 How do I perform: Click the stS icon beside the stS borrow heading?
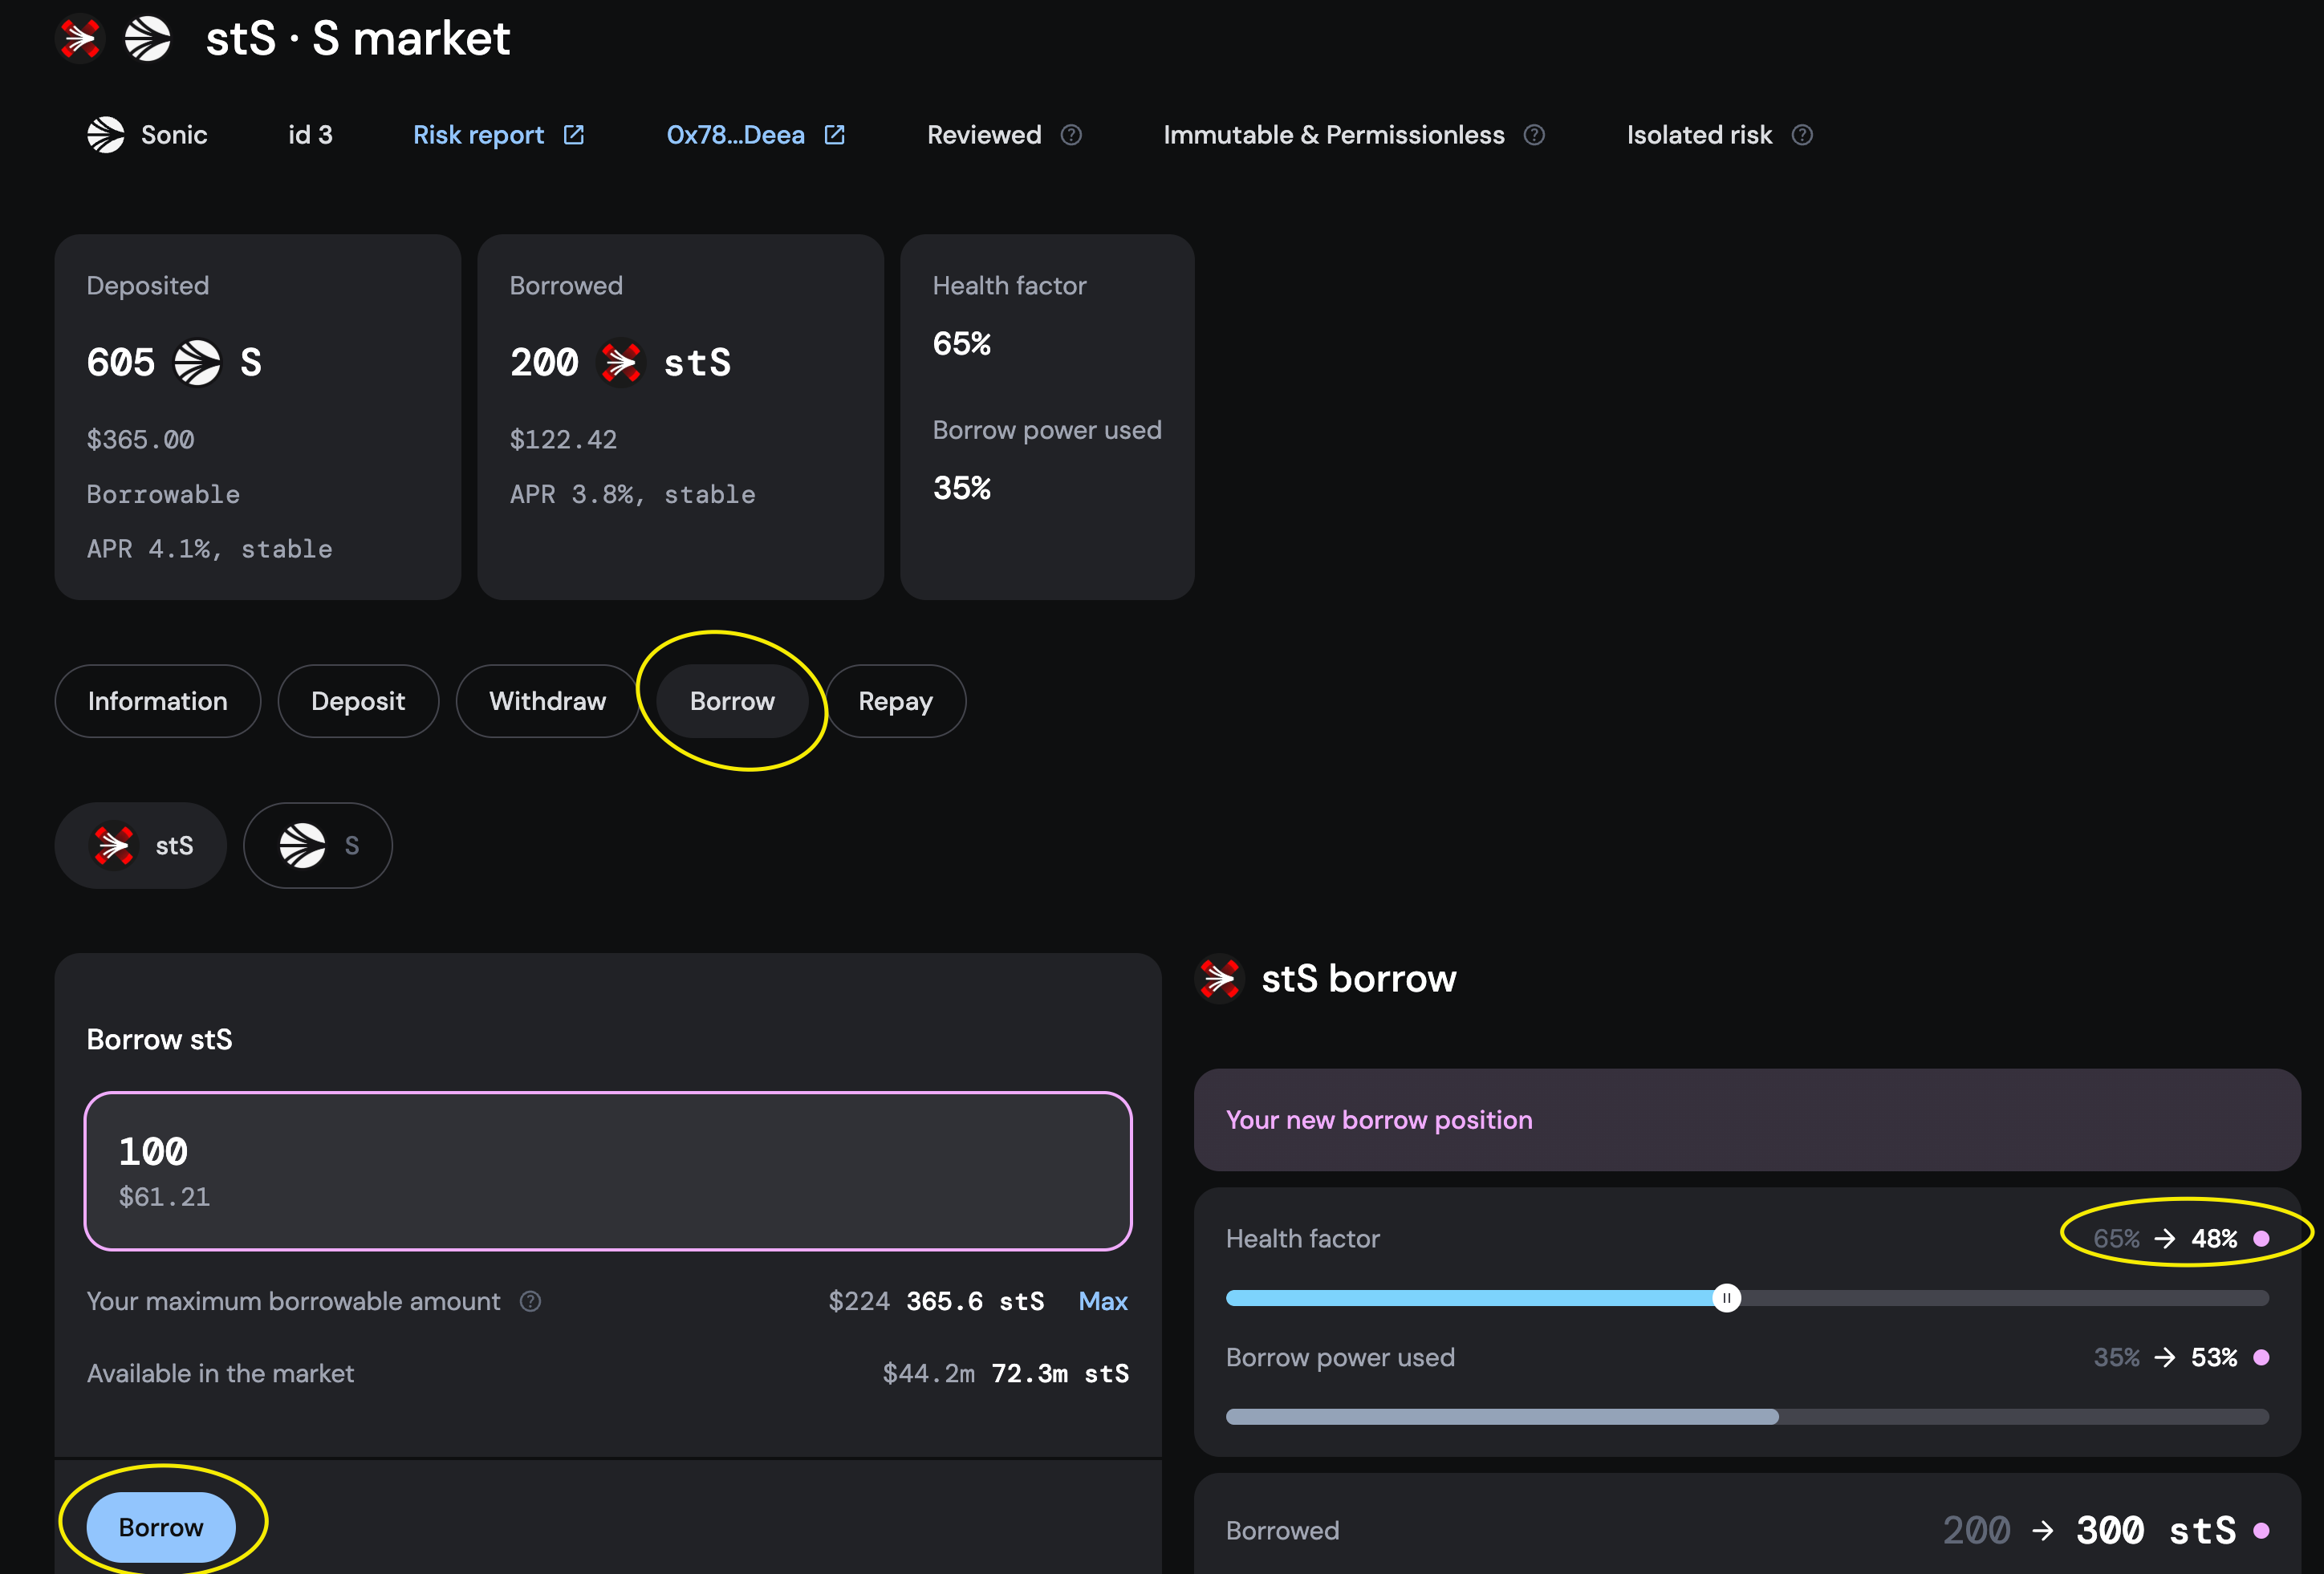coord(1219,978)
